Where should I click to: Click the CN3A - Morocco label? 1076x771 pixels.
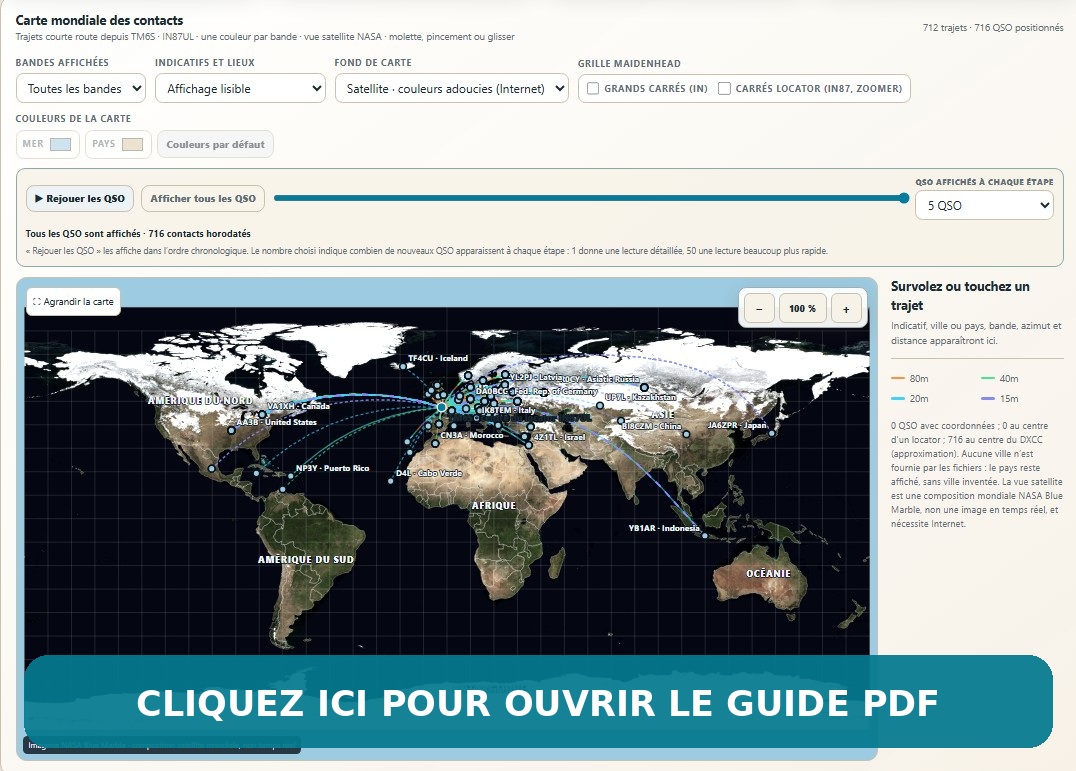tap(472, 436)
